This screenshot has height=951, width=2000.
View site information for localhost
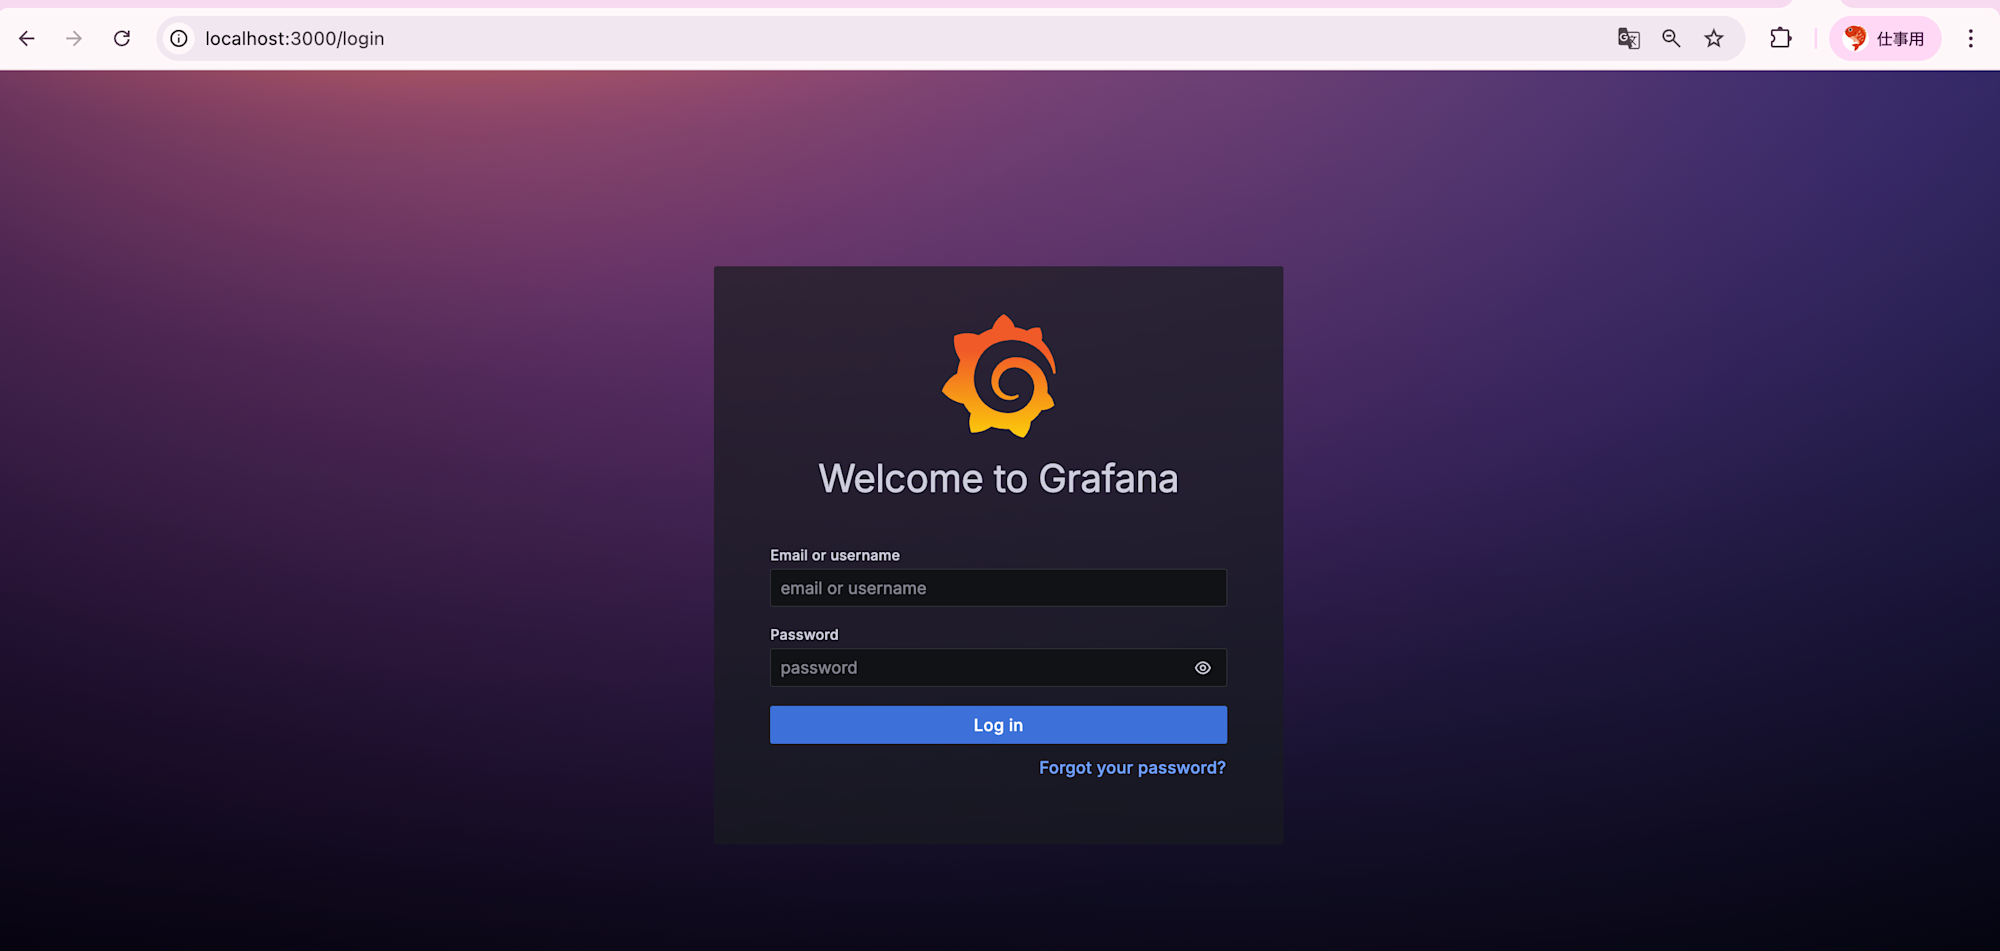(179, 39)
